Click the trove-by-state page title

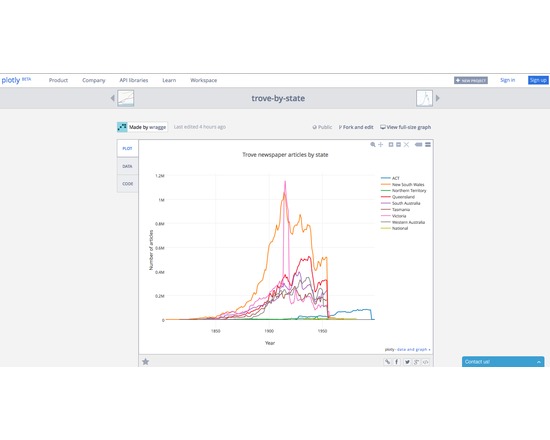[x=278, y=98]
